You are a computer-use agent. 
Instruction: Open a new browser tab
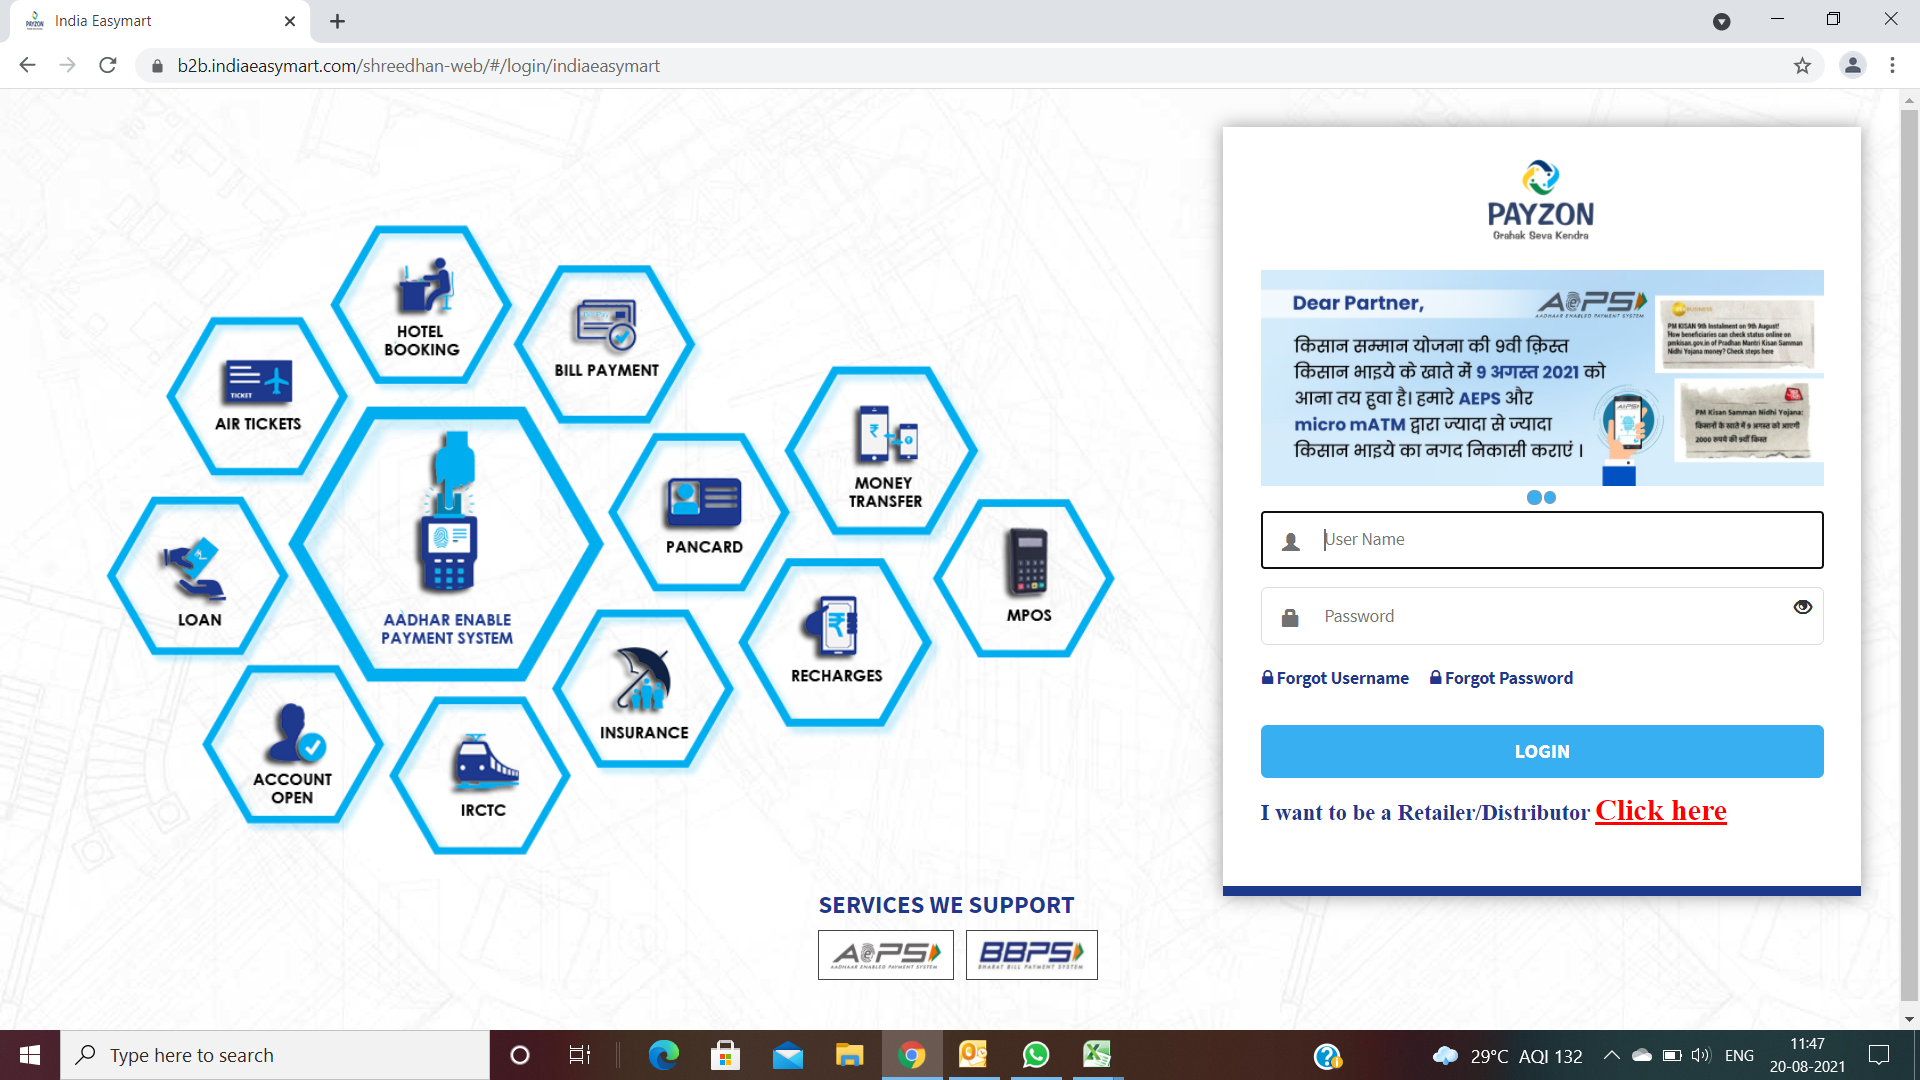click(337, 21)
